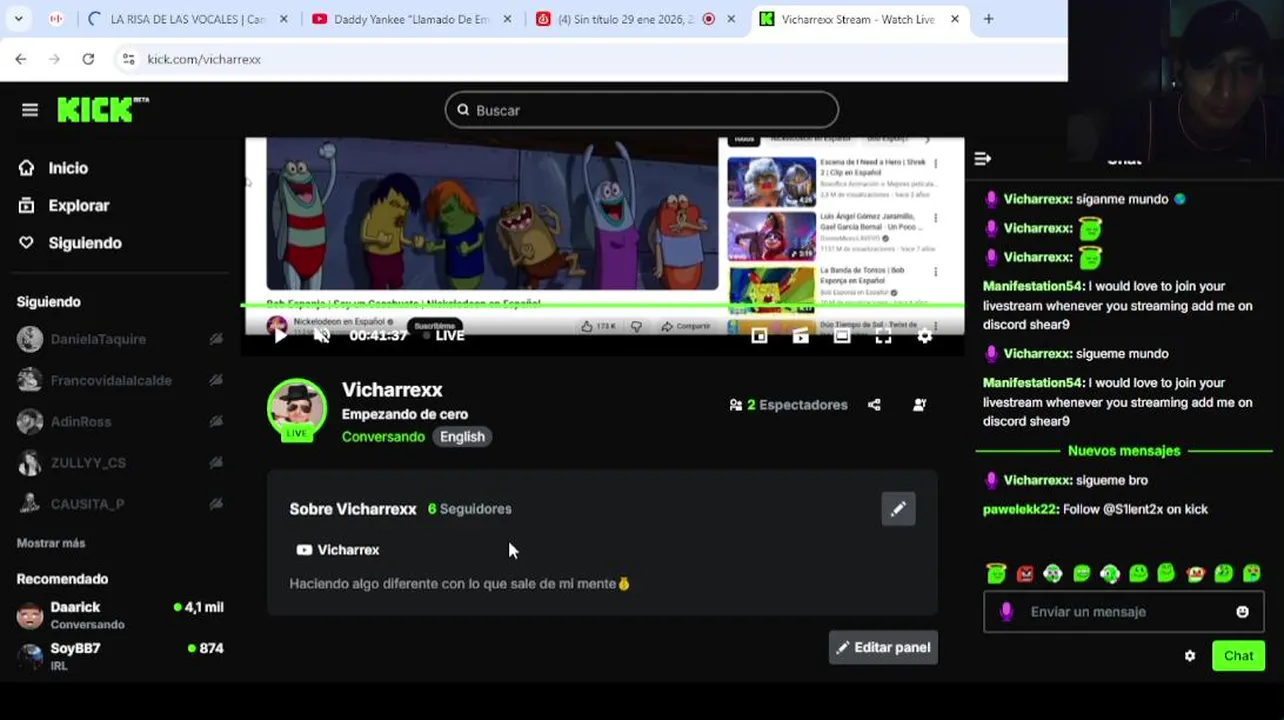
Task: Open recommended channel Daarick
Action: [120, 615]
